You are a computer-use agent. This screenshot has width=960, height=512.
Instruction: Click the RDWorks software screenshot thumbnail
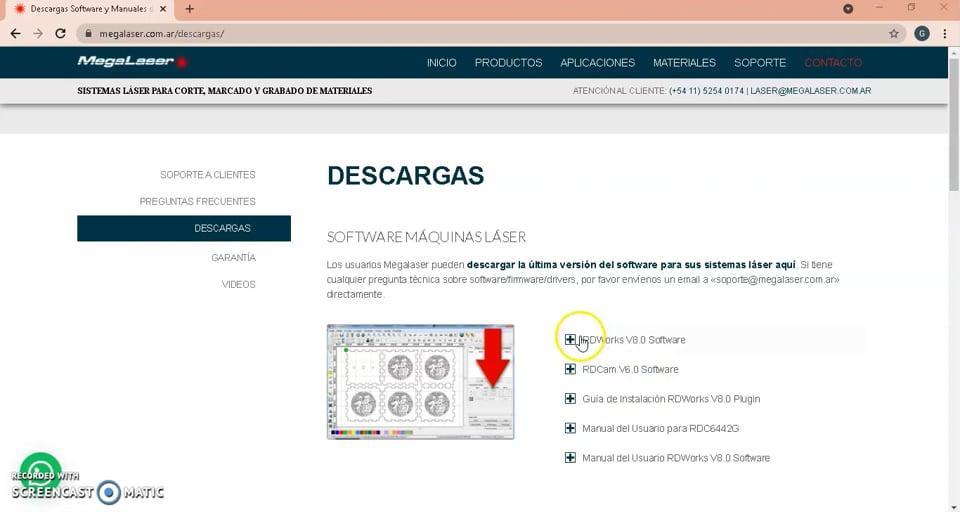pos(421,382)
